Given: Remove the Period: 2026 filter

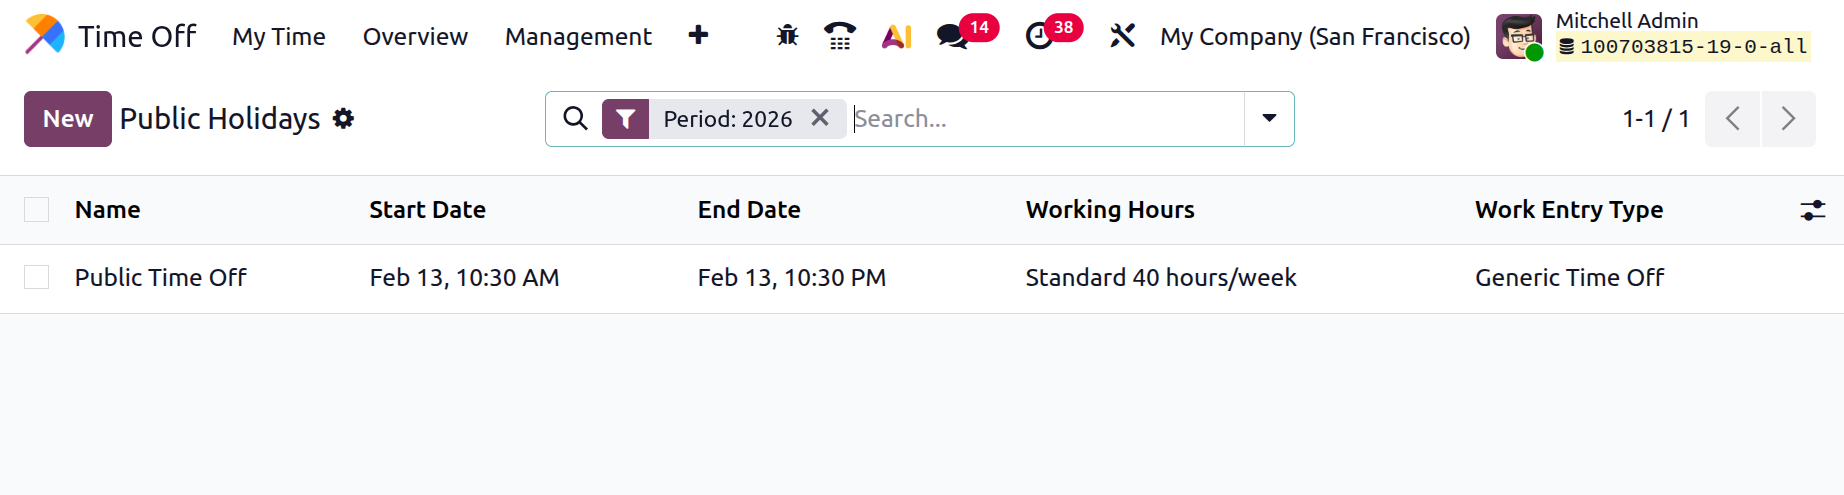Looking at the screenshot, I should (820, 118).
